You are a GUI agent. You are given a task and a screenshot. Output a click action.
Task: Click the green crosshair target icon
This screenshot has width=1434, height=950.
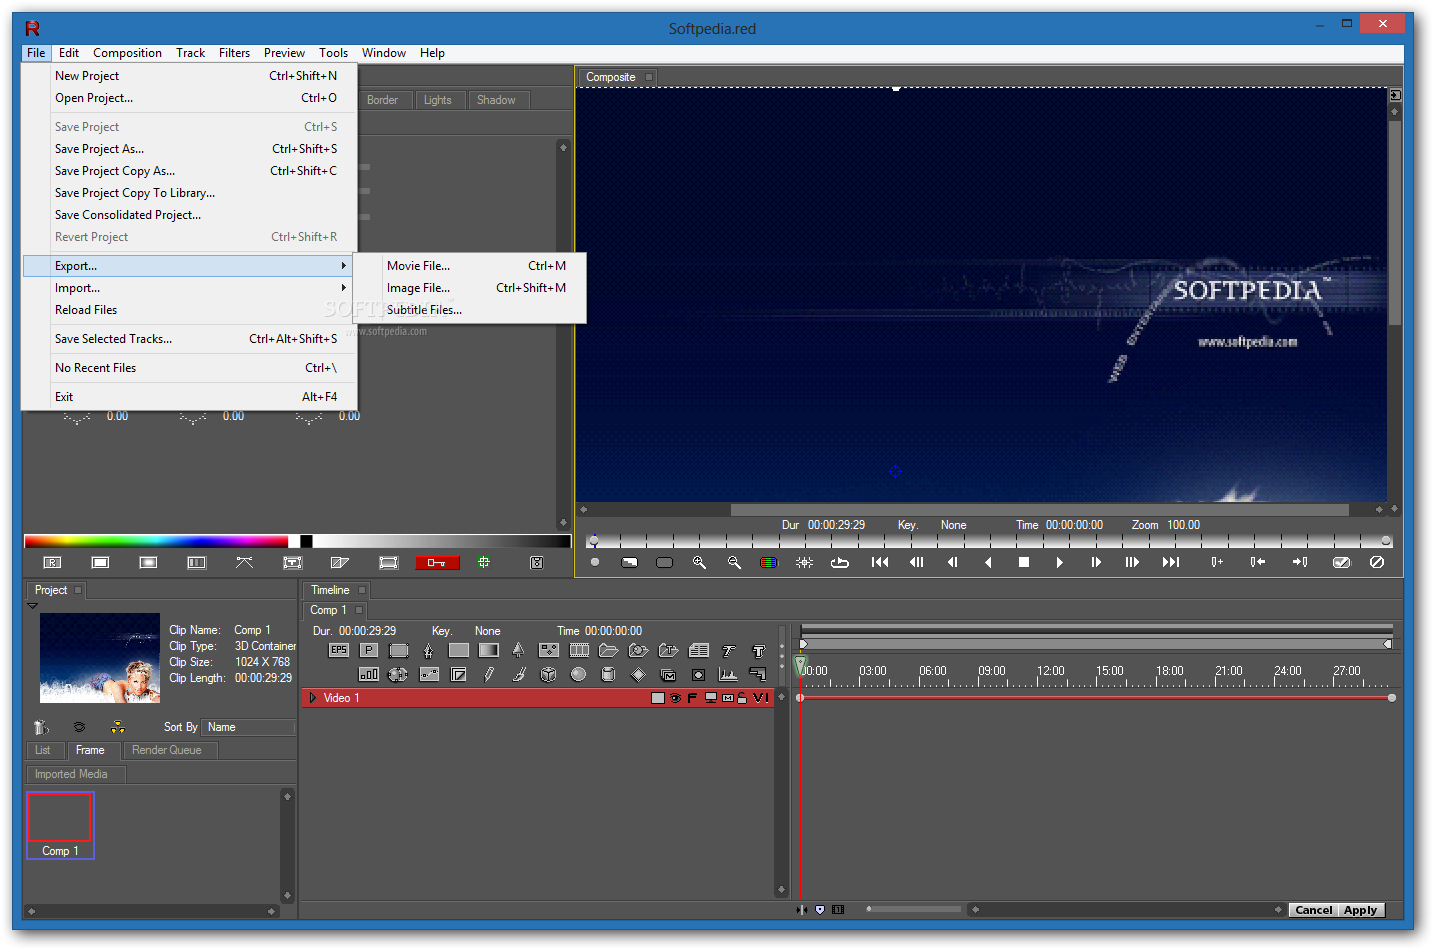click(x=484, y=562)
